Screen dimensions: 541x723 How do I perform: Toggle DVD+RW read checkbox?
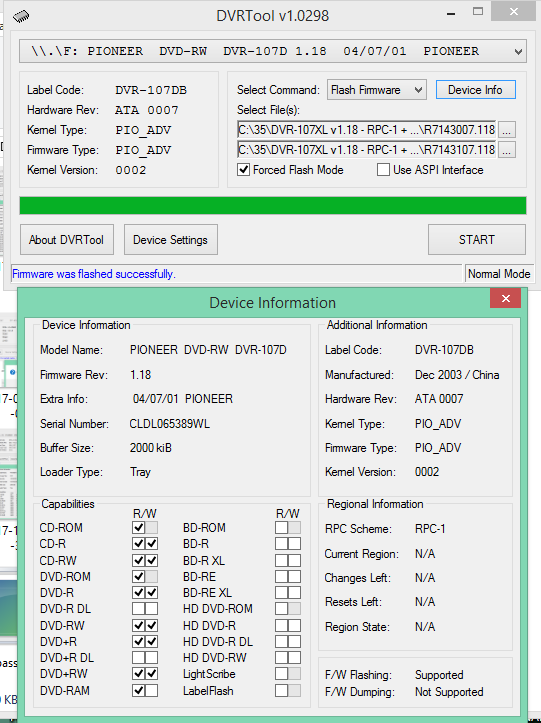[139, 674]
